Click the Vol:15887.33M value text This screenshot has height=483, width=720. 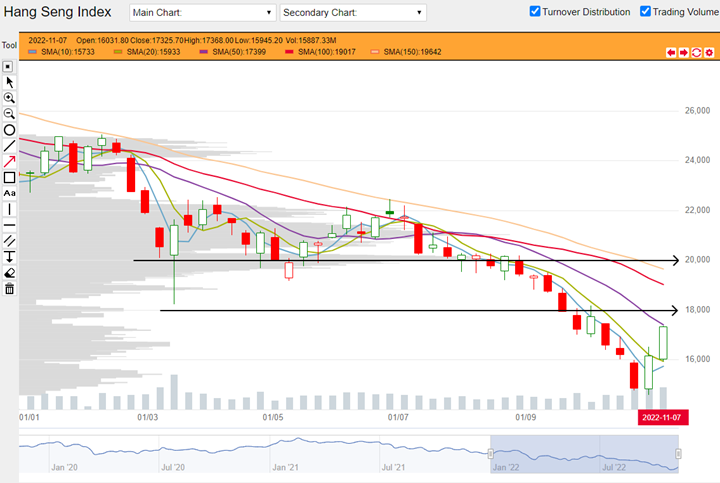[x=311, y=40]
